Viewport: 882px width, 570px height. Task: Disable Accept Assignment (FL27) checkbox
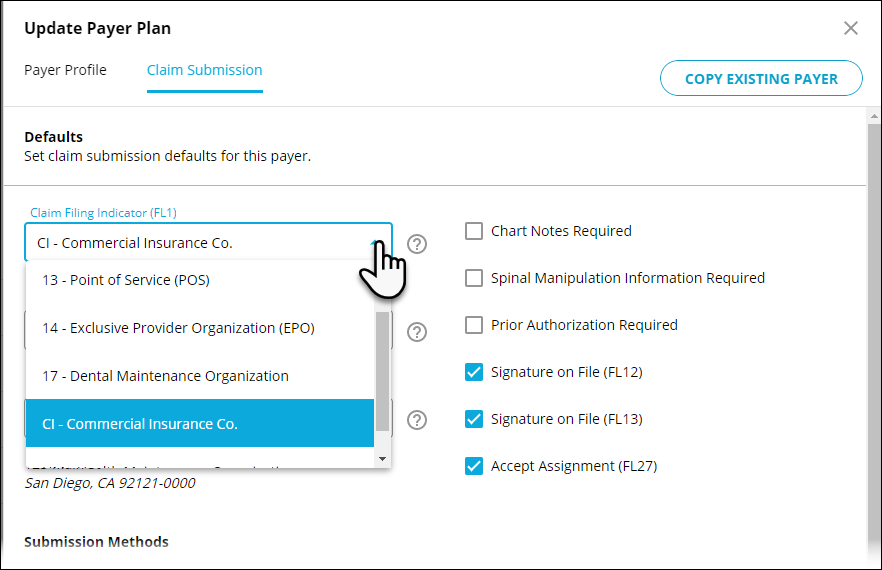point(474,466)
